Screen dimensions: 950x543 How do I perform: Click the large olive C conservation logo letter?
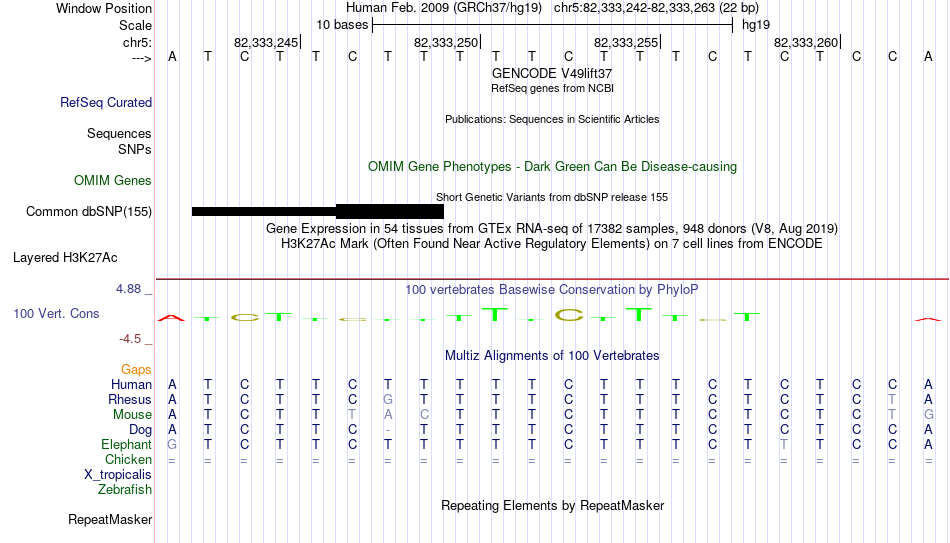[569, 315]
